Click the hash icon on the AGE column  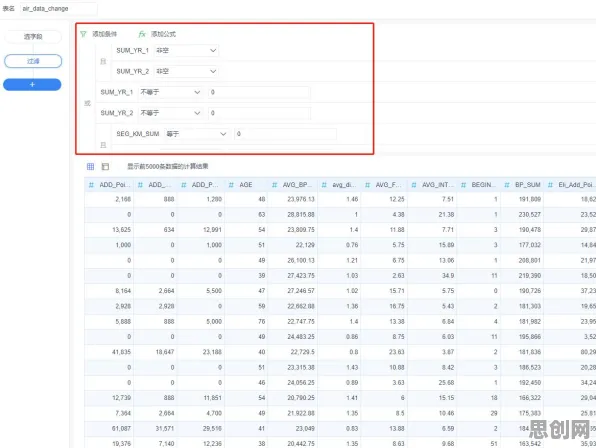tap(231, 185)
